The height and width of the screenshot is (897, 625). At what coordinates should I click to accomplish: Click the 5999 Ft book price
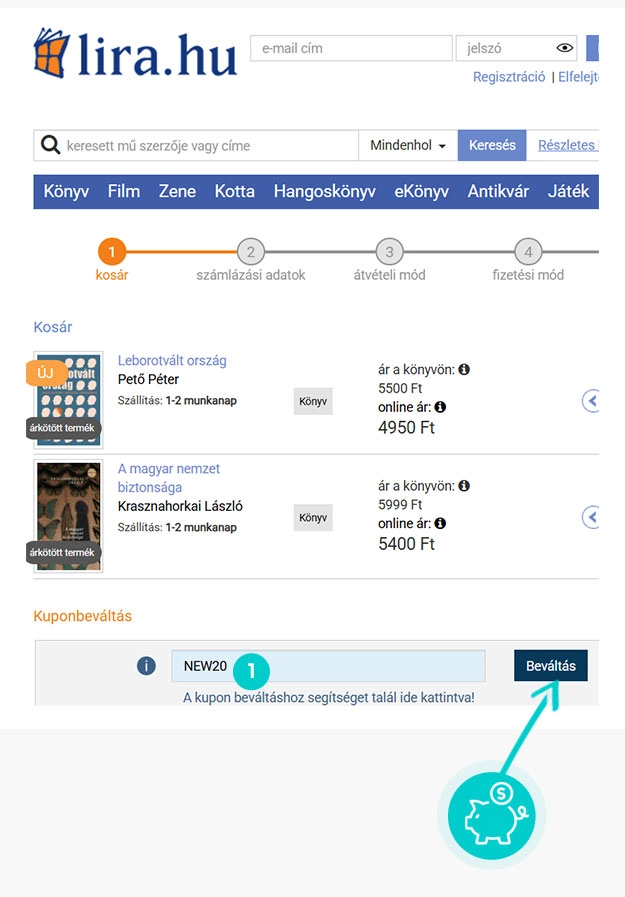(x=400, y=505)
